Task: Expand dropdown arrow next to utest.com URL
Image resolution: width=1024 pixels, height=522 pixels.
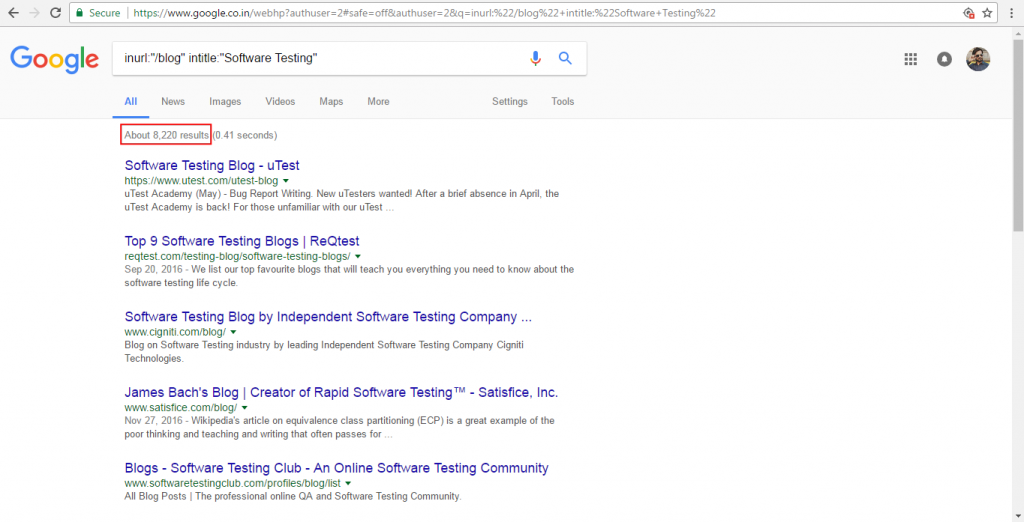Action: coord(286,181)
